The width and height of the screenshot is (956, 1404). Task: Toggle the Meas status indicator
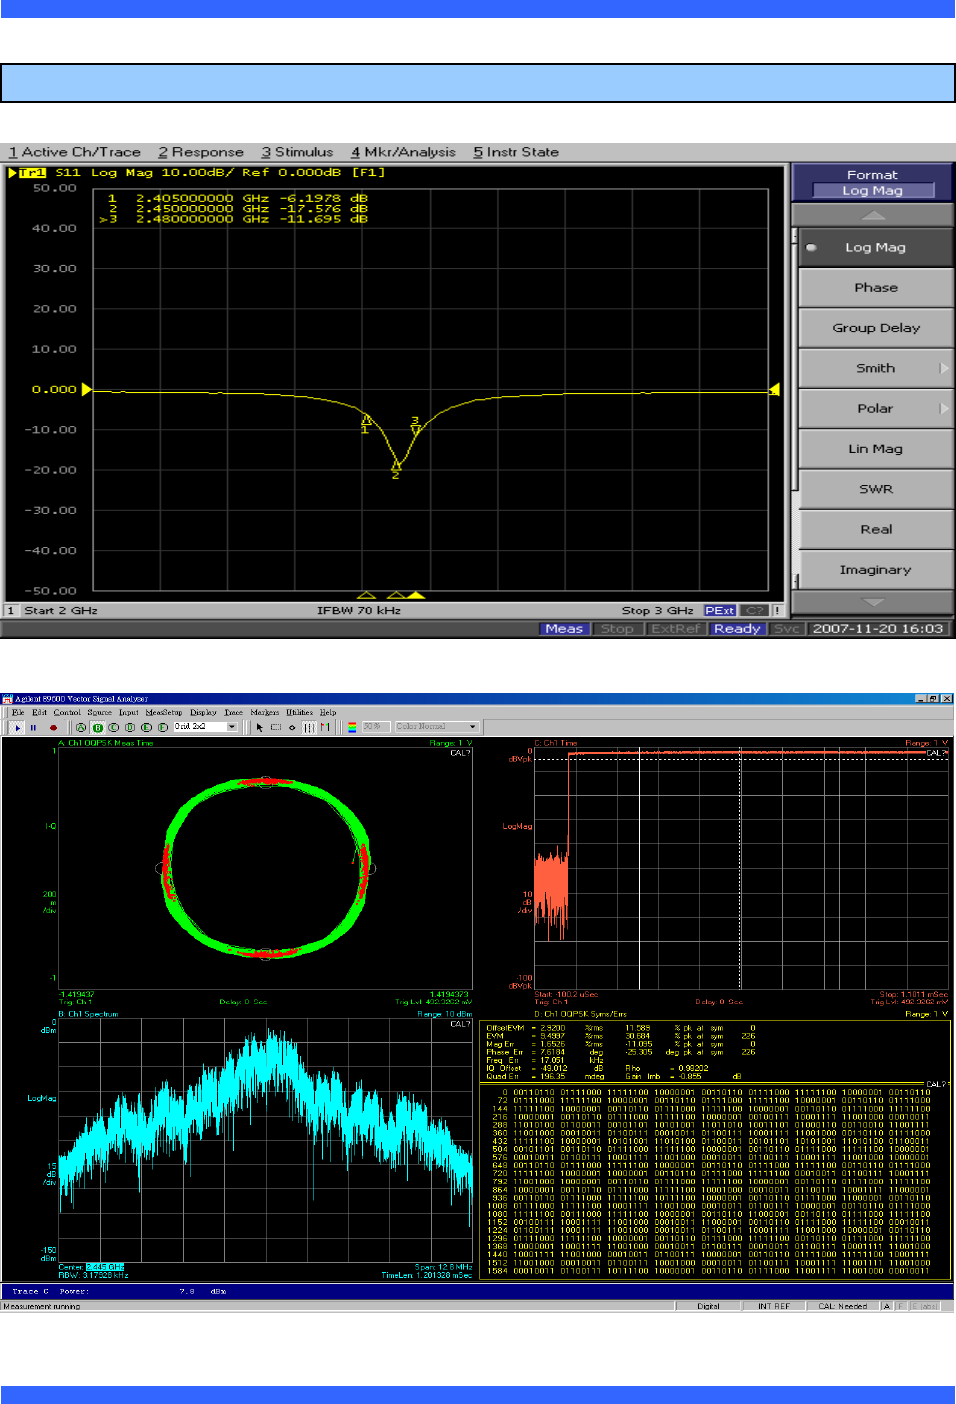coord(564,629)
